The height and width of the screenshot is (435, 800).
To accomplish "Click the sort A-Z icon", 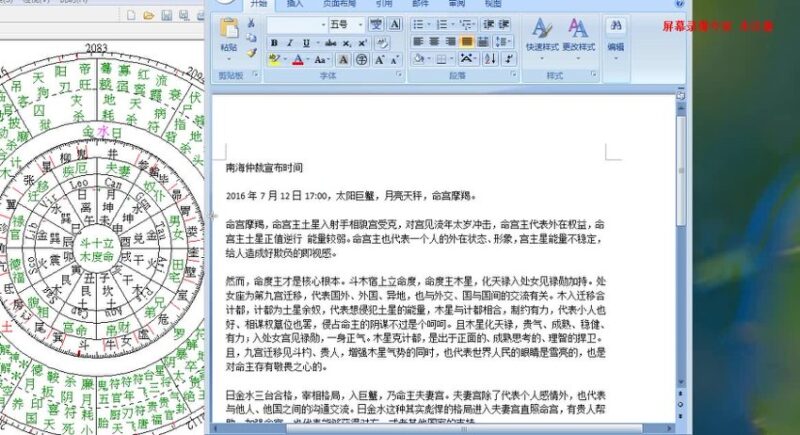I will point(490,59).
